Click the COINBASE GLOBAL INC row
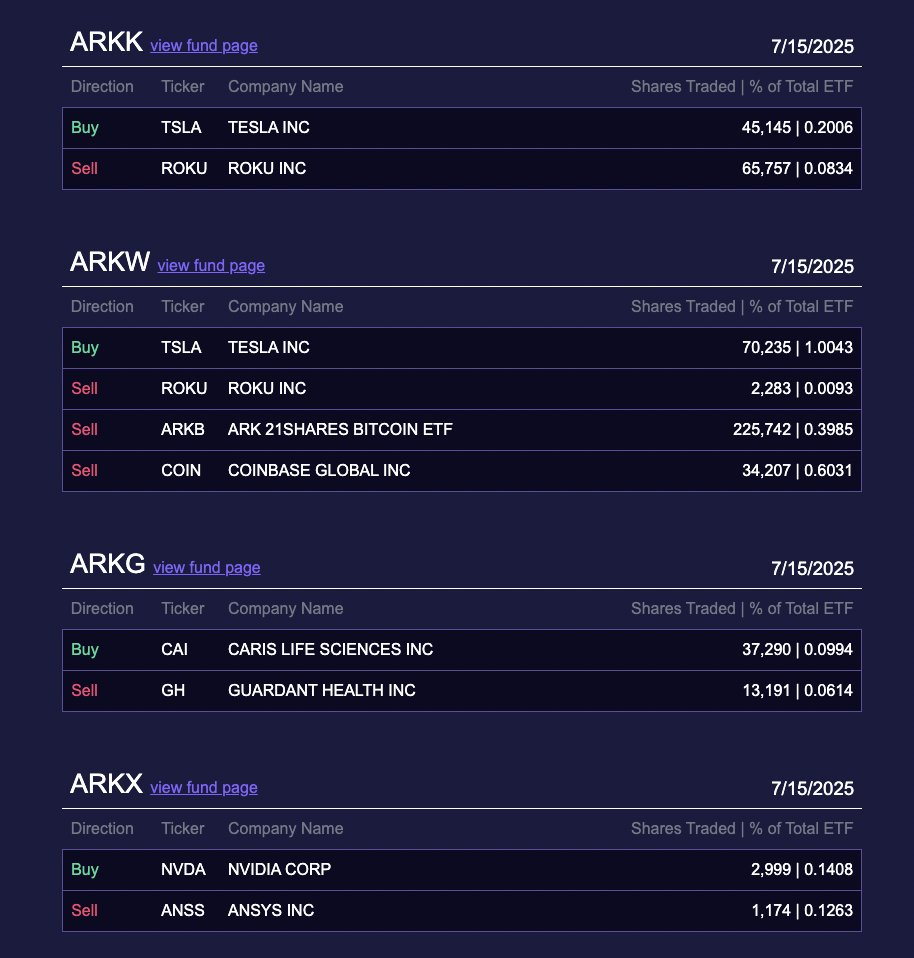 pyautogui.click(x=462, y=470)
